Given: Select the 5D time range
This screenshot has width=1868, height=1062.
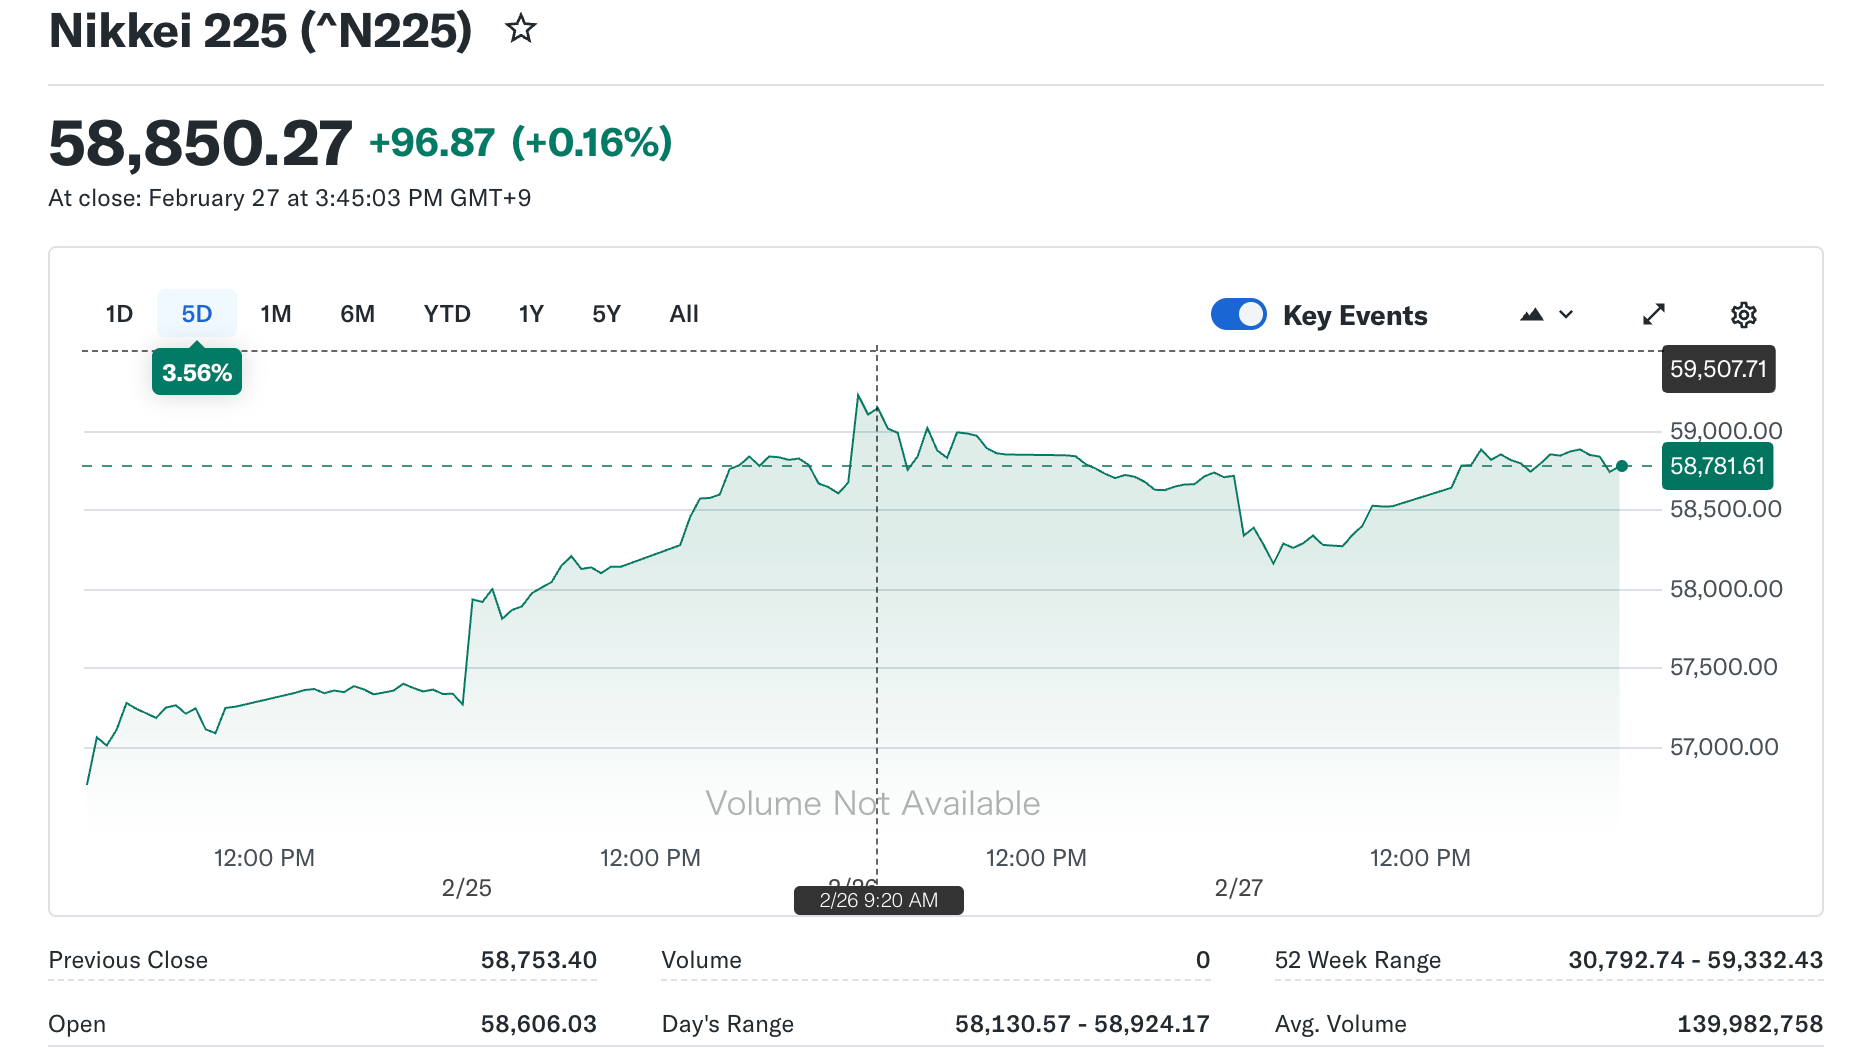Looking at the screenshot, I should coord(197,314).
